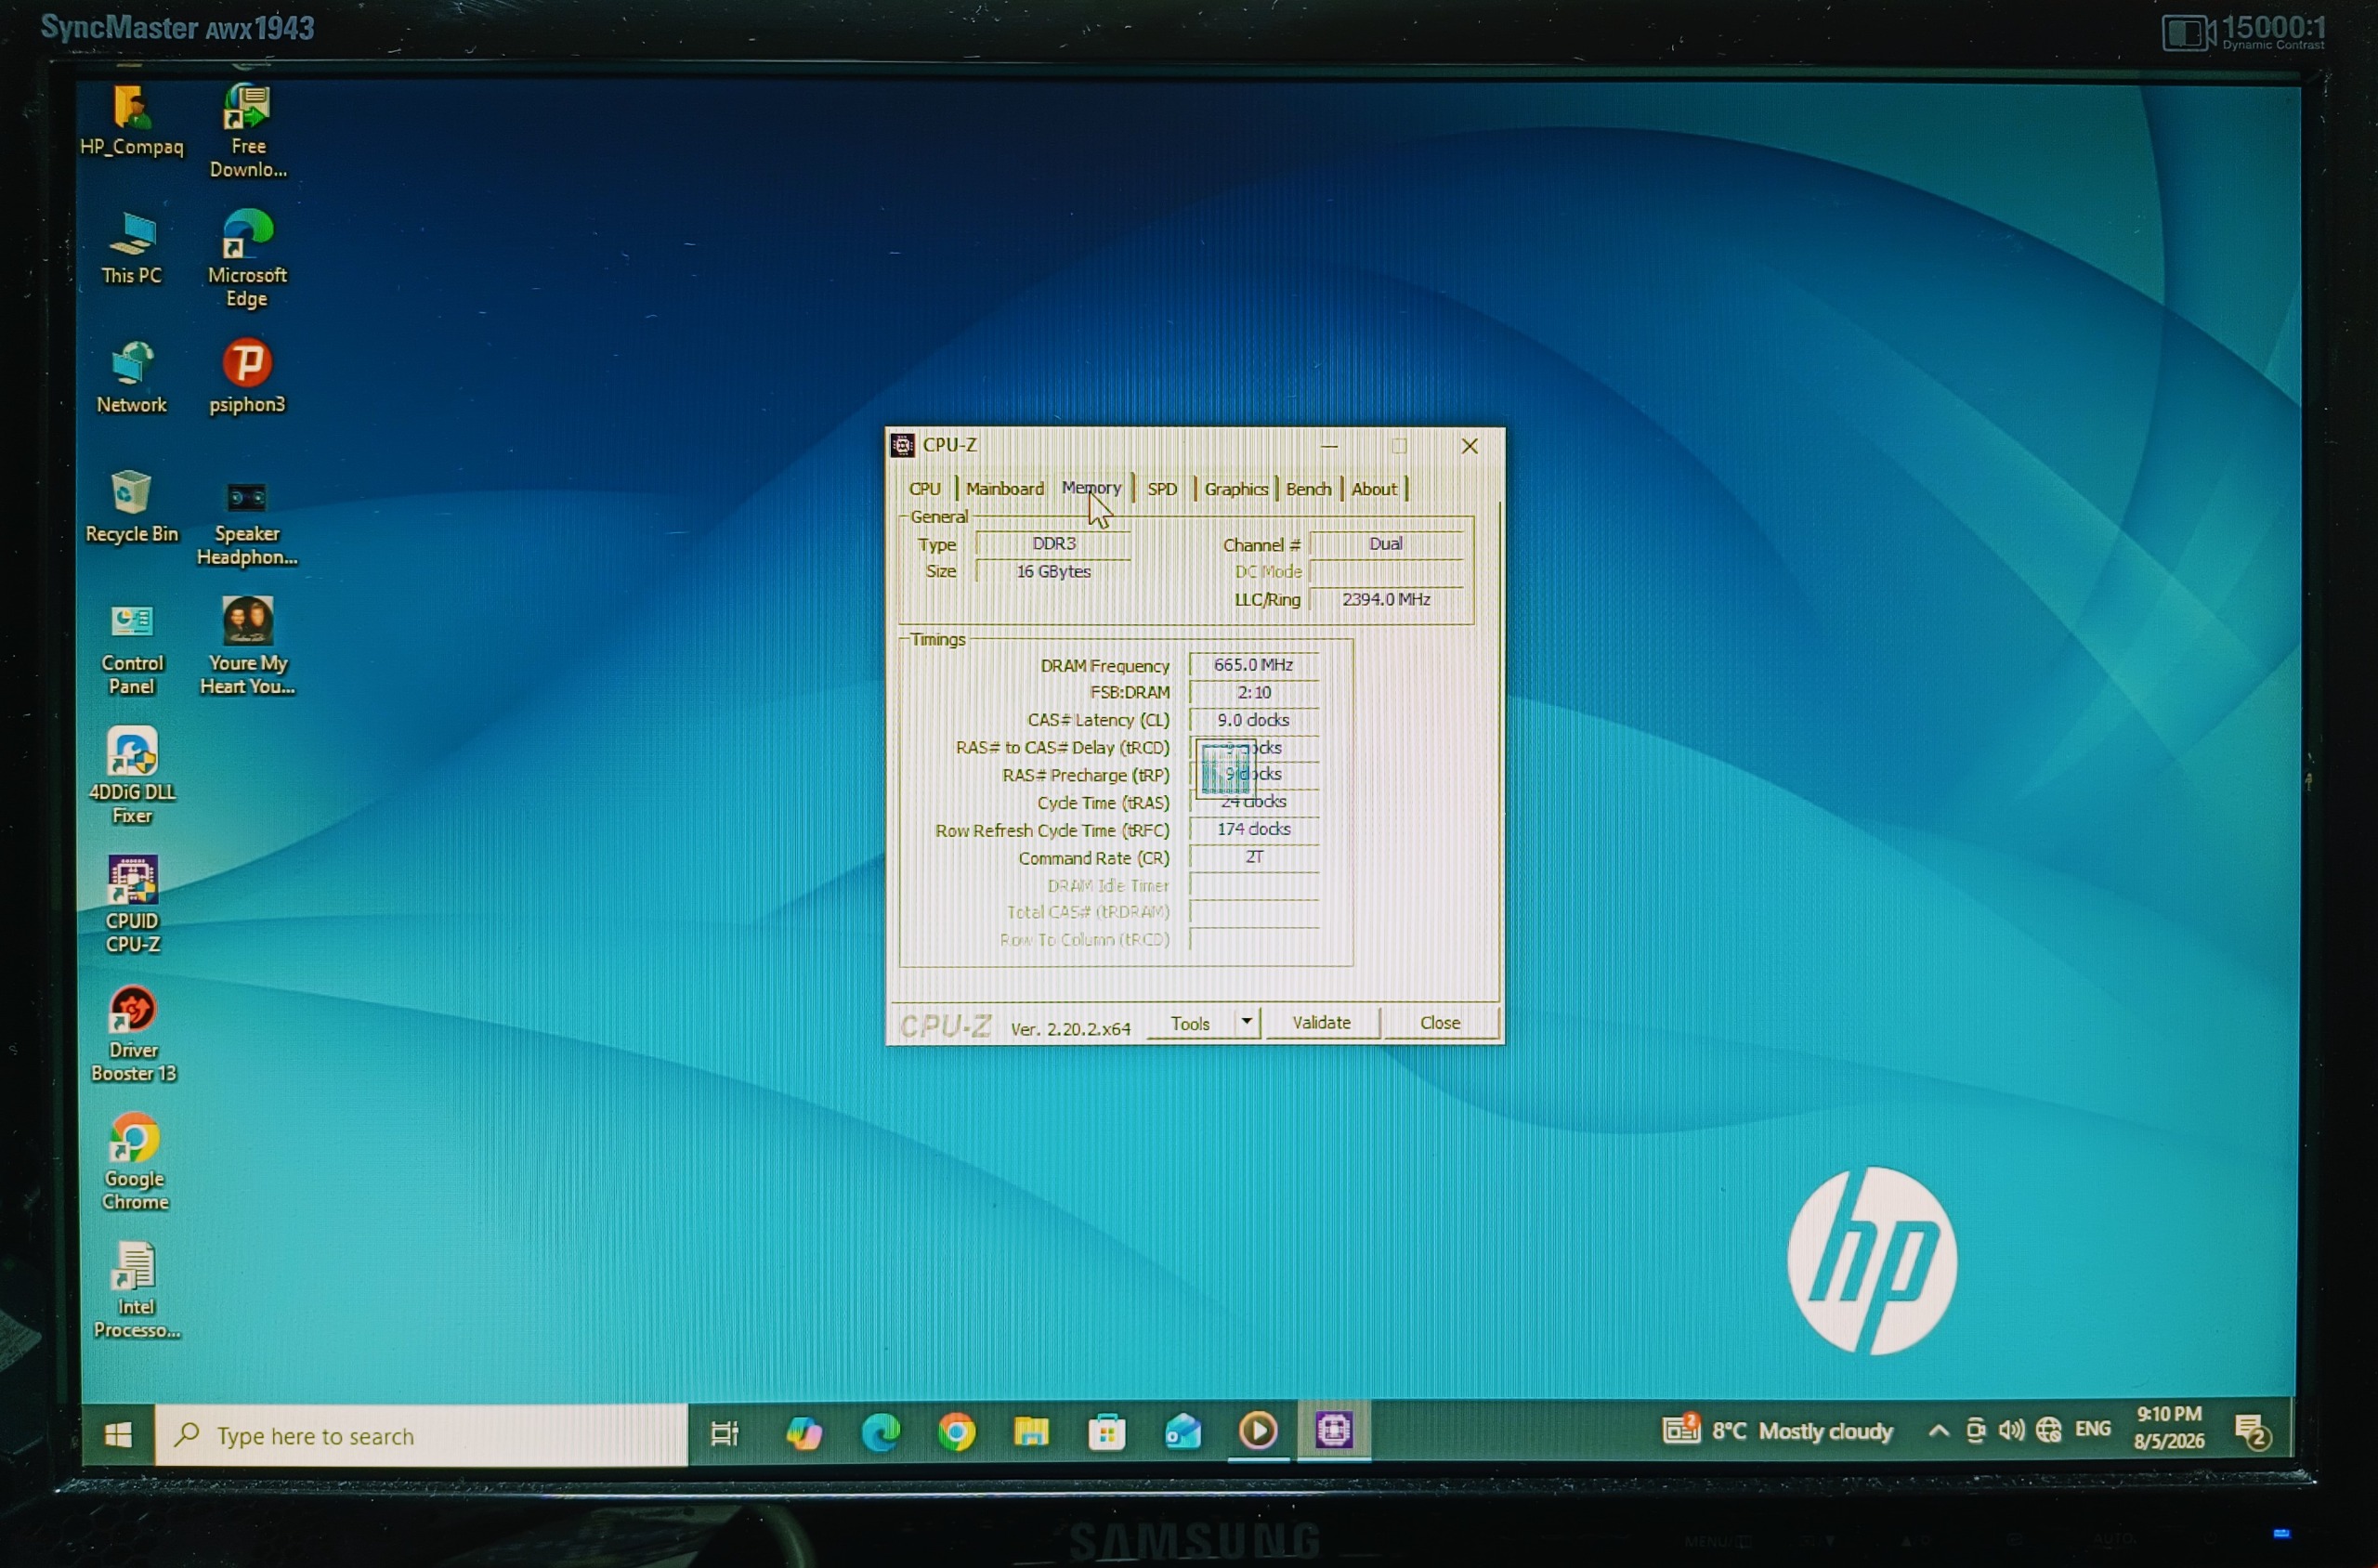Open the clock showing 9:10 PM
The image size is (2378, 1568).
pyautogui.click(x=2169, y=1427)
